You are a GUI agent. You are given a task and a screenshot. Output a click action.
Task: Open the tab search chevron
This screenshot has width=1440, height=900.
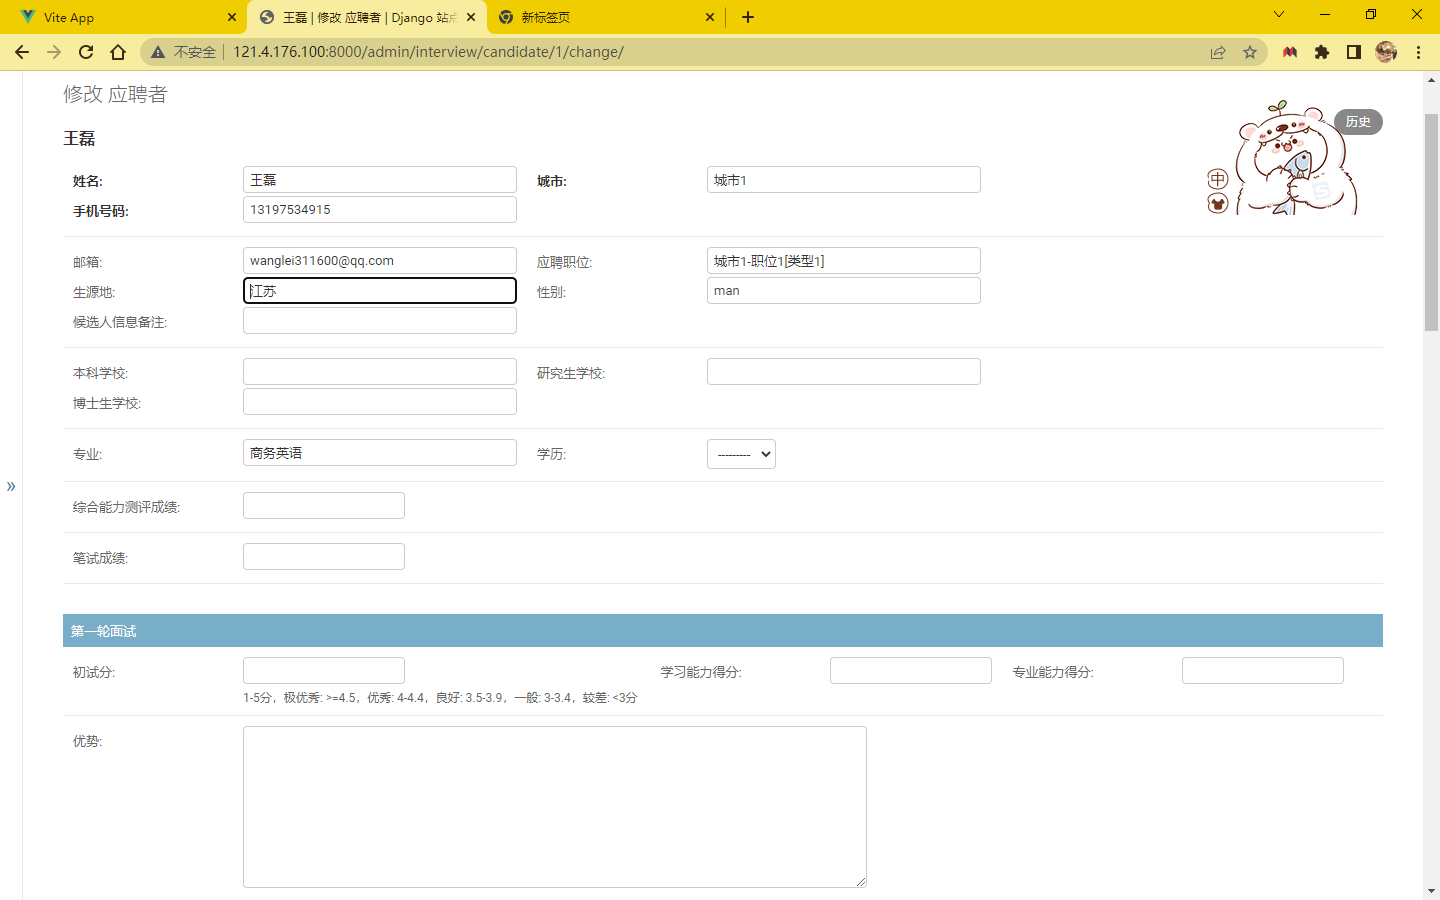(1279, 15)
